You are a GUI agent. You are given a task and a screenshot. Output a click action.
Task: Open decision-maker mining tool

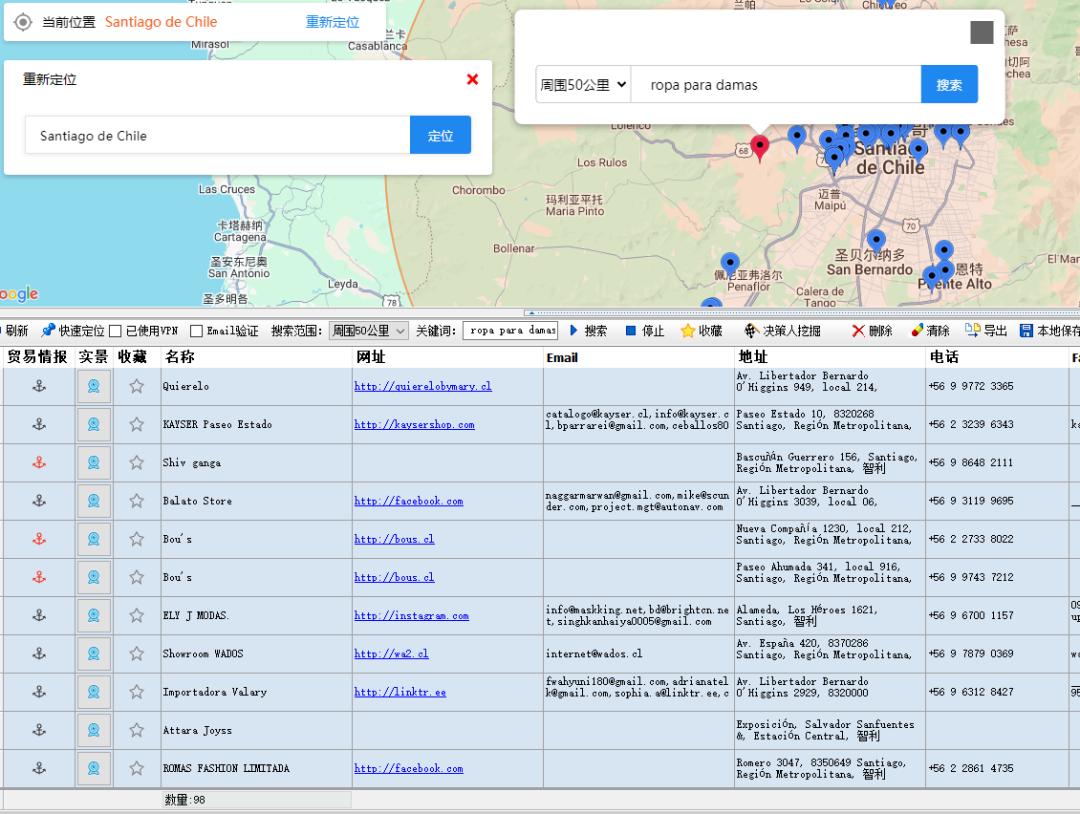[x=782, y=331]
